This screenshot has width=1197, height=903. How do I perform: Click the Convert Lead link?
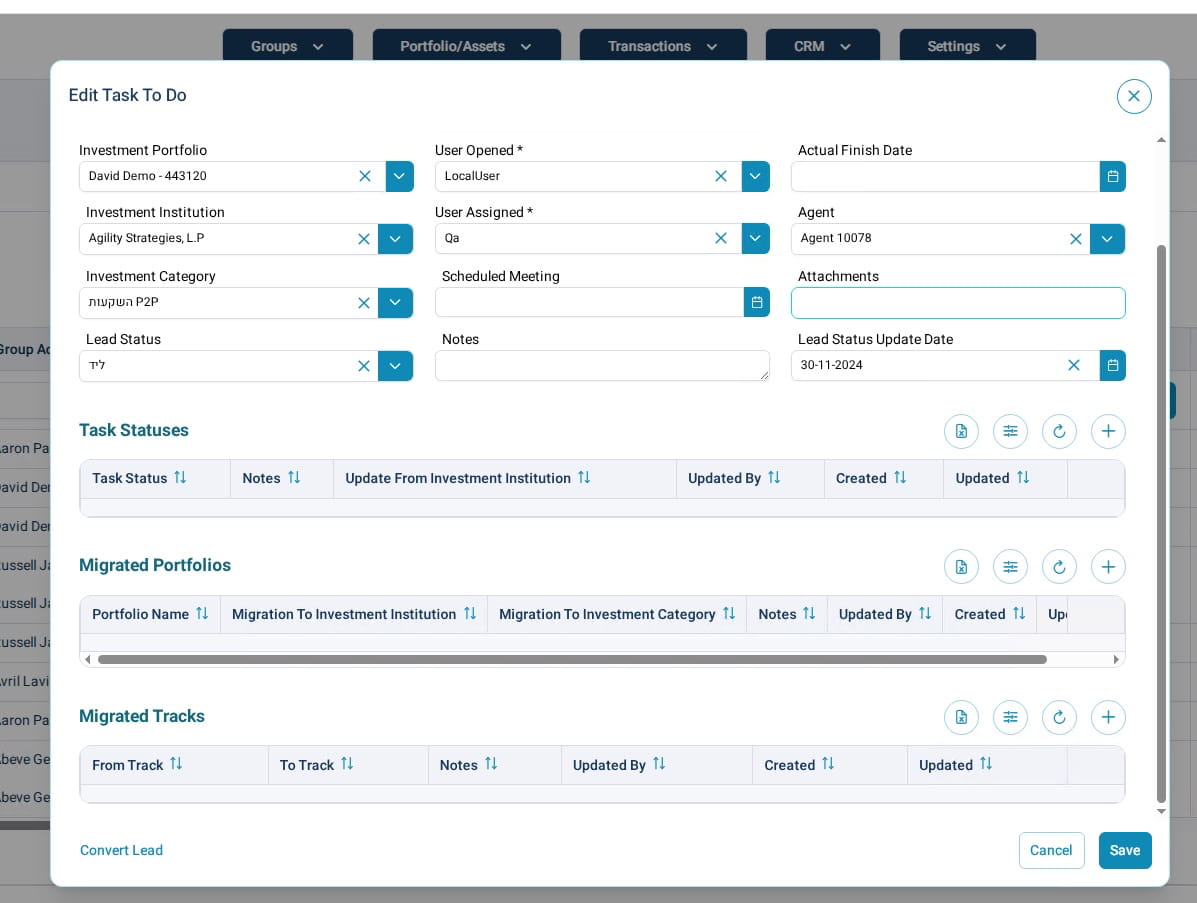[121, 850]
